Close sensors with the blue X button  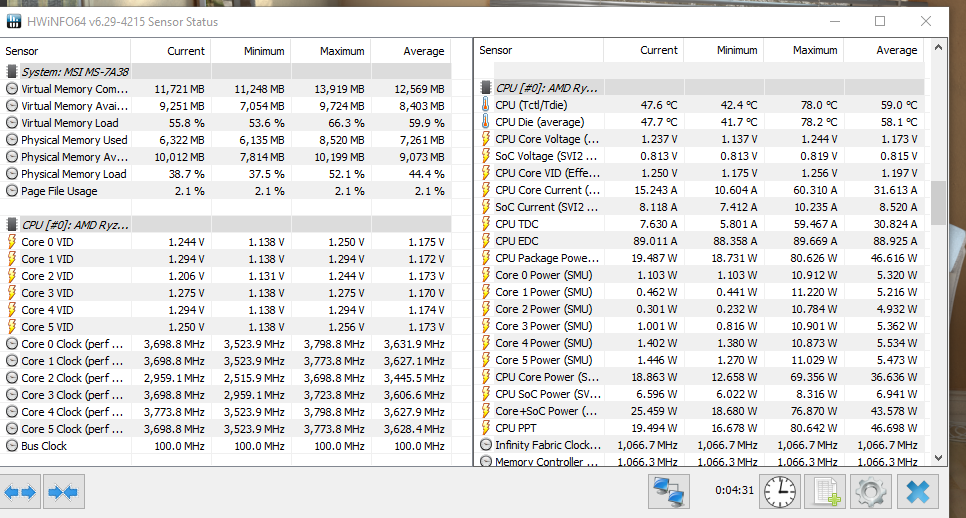coord(917,492)
